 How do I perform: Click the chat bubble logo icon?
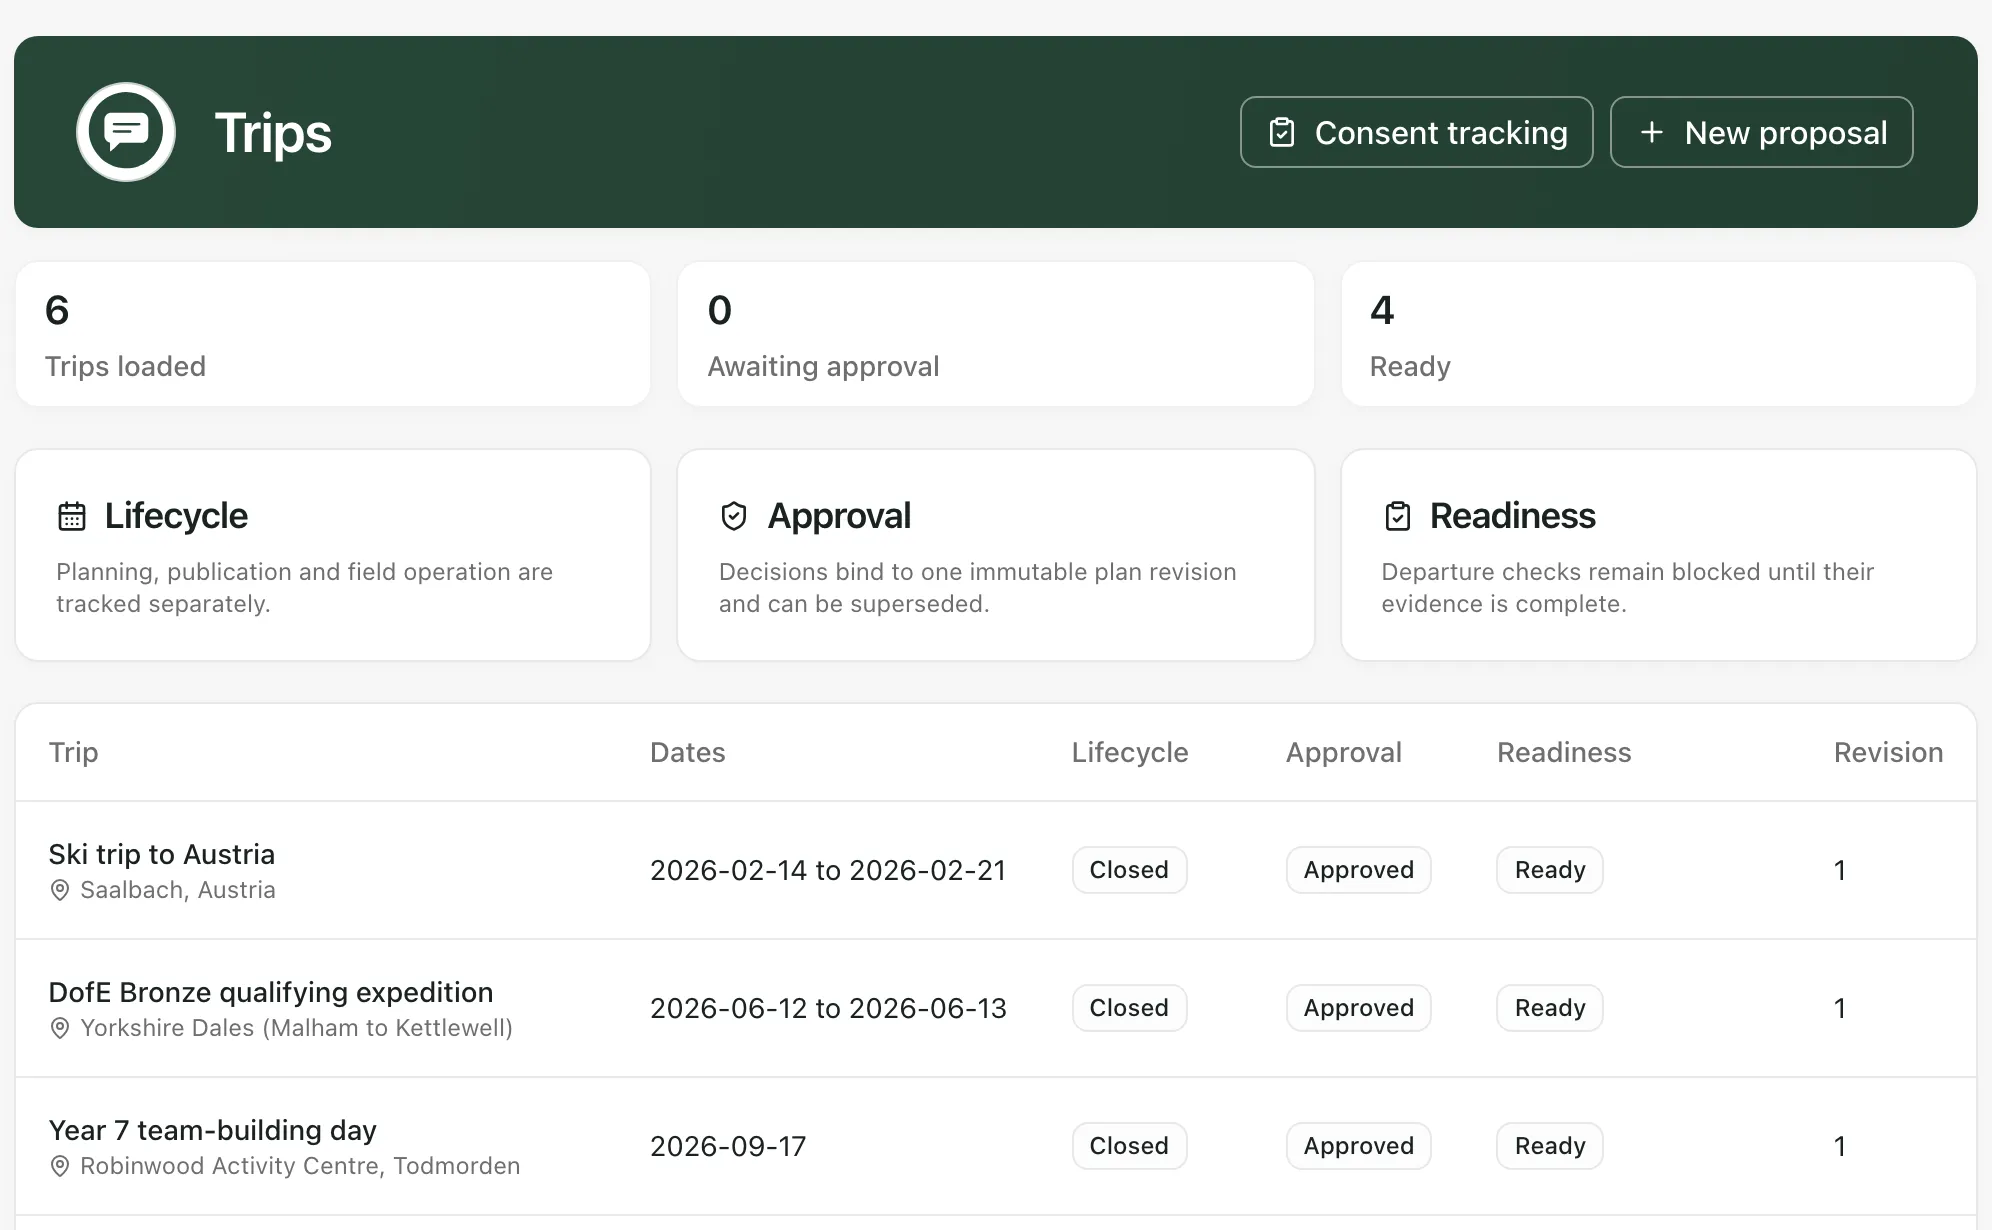[x=126, y=132]
